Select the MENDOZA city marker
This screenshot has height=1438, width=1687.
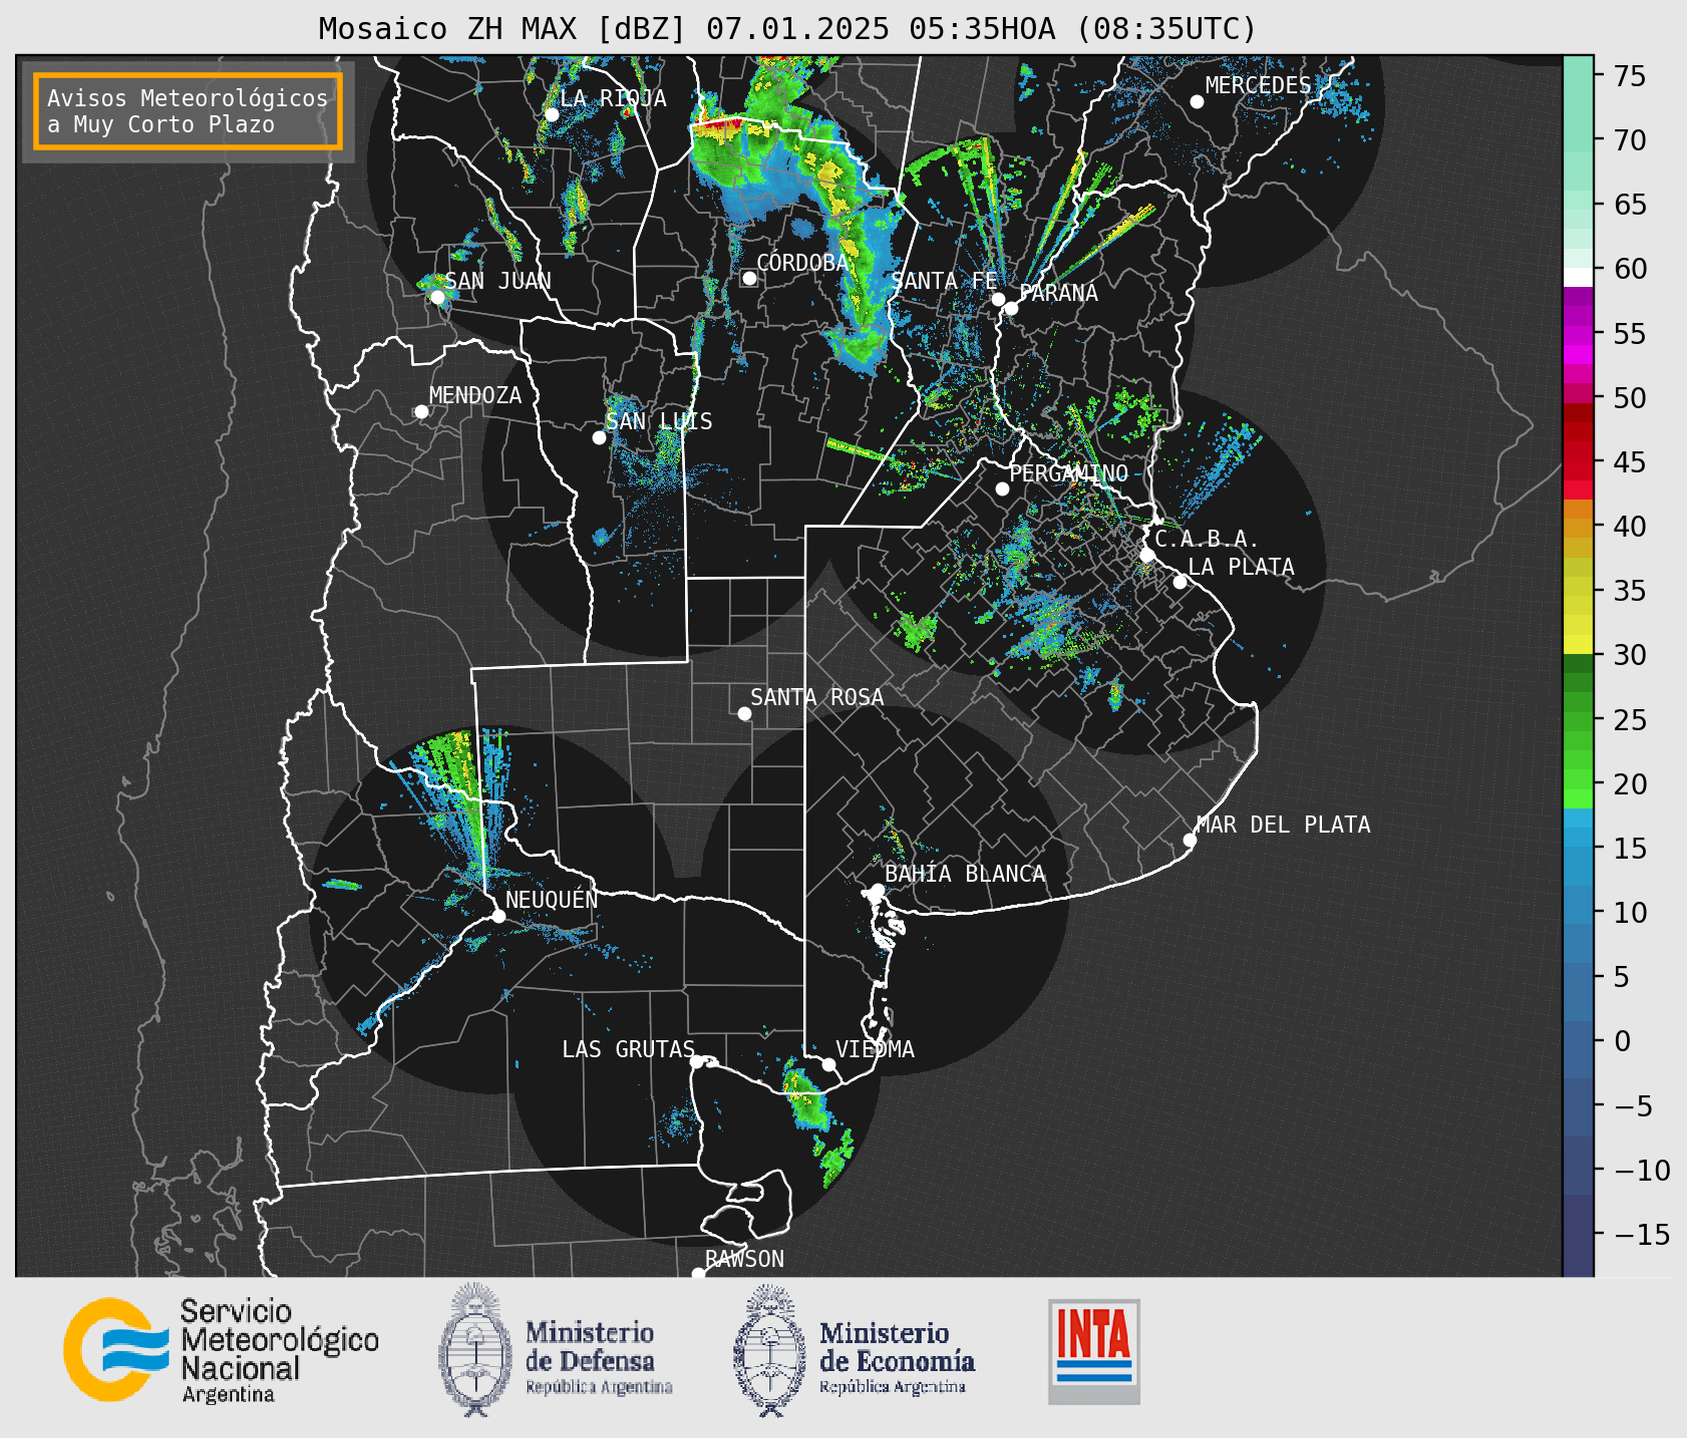click(x=421, y=412)
